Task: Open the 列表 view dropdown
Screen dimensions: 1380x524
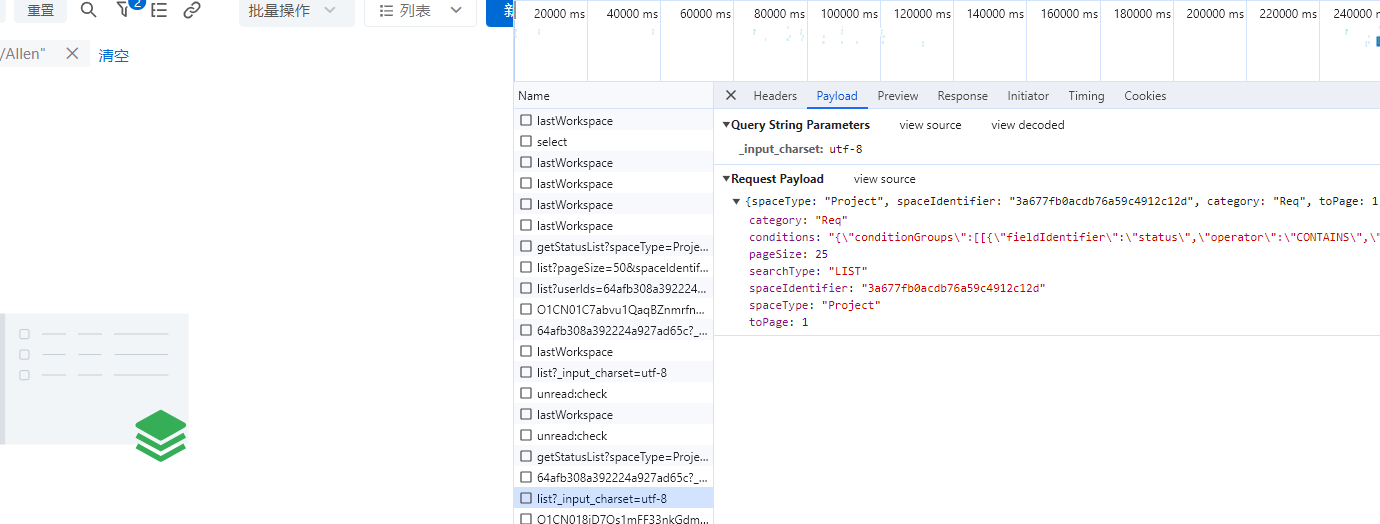Action: pos(419,11)
